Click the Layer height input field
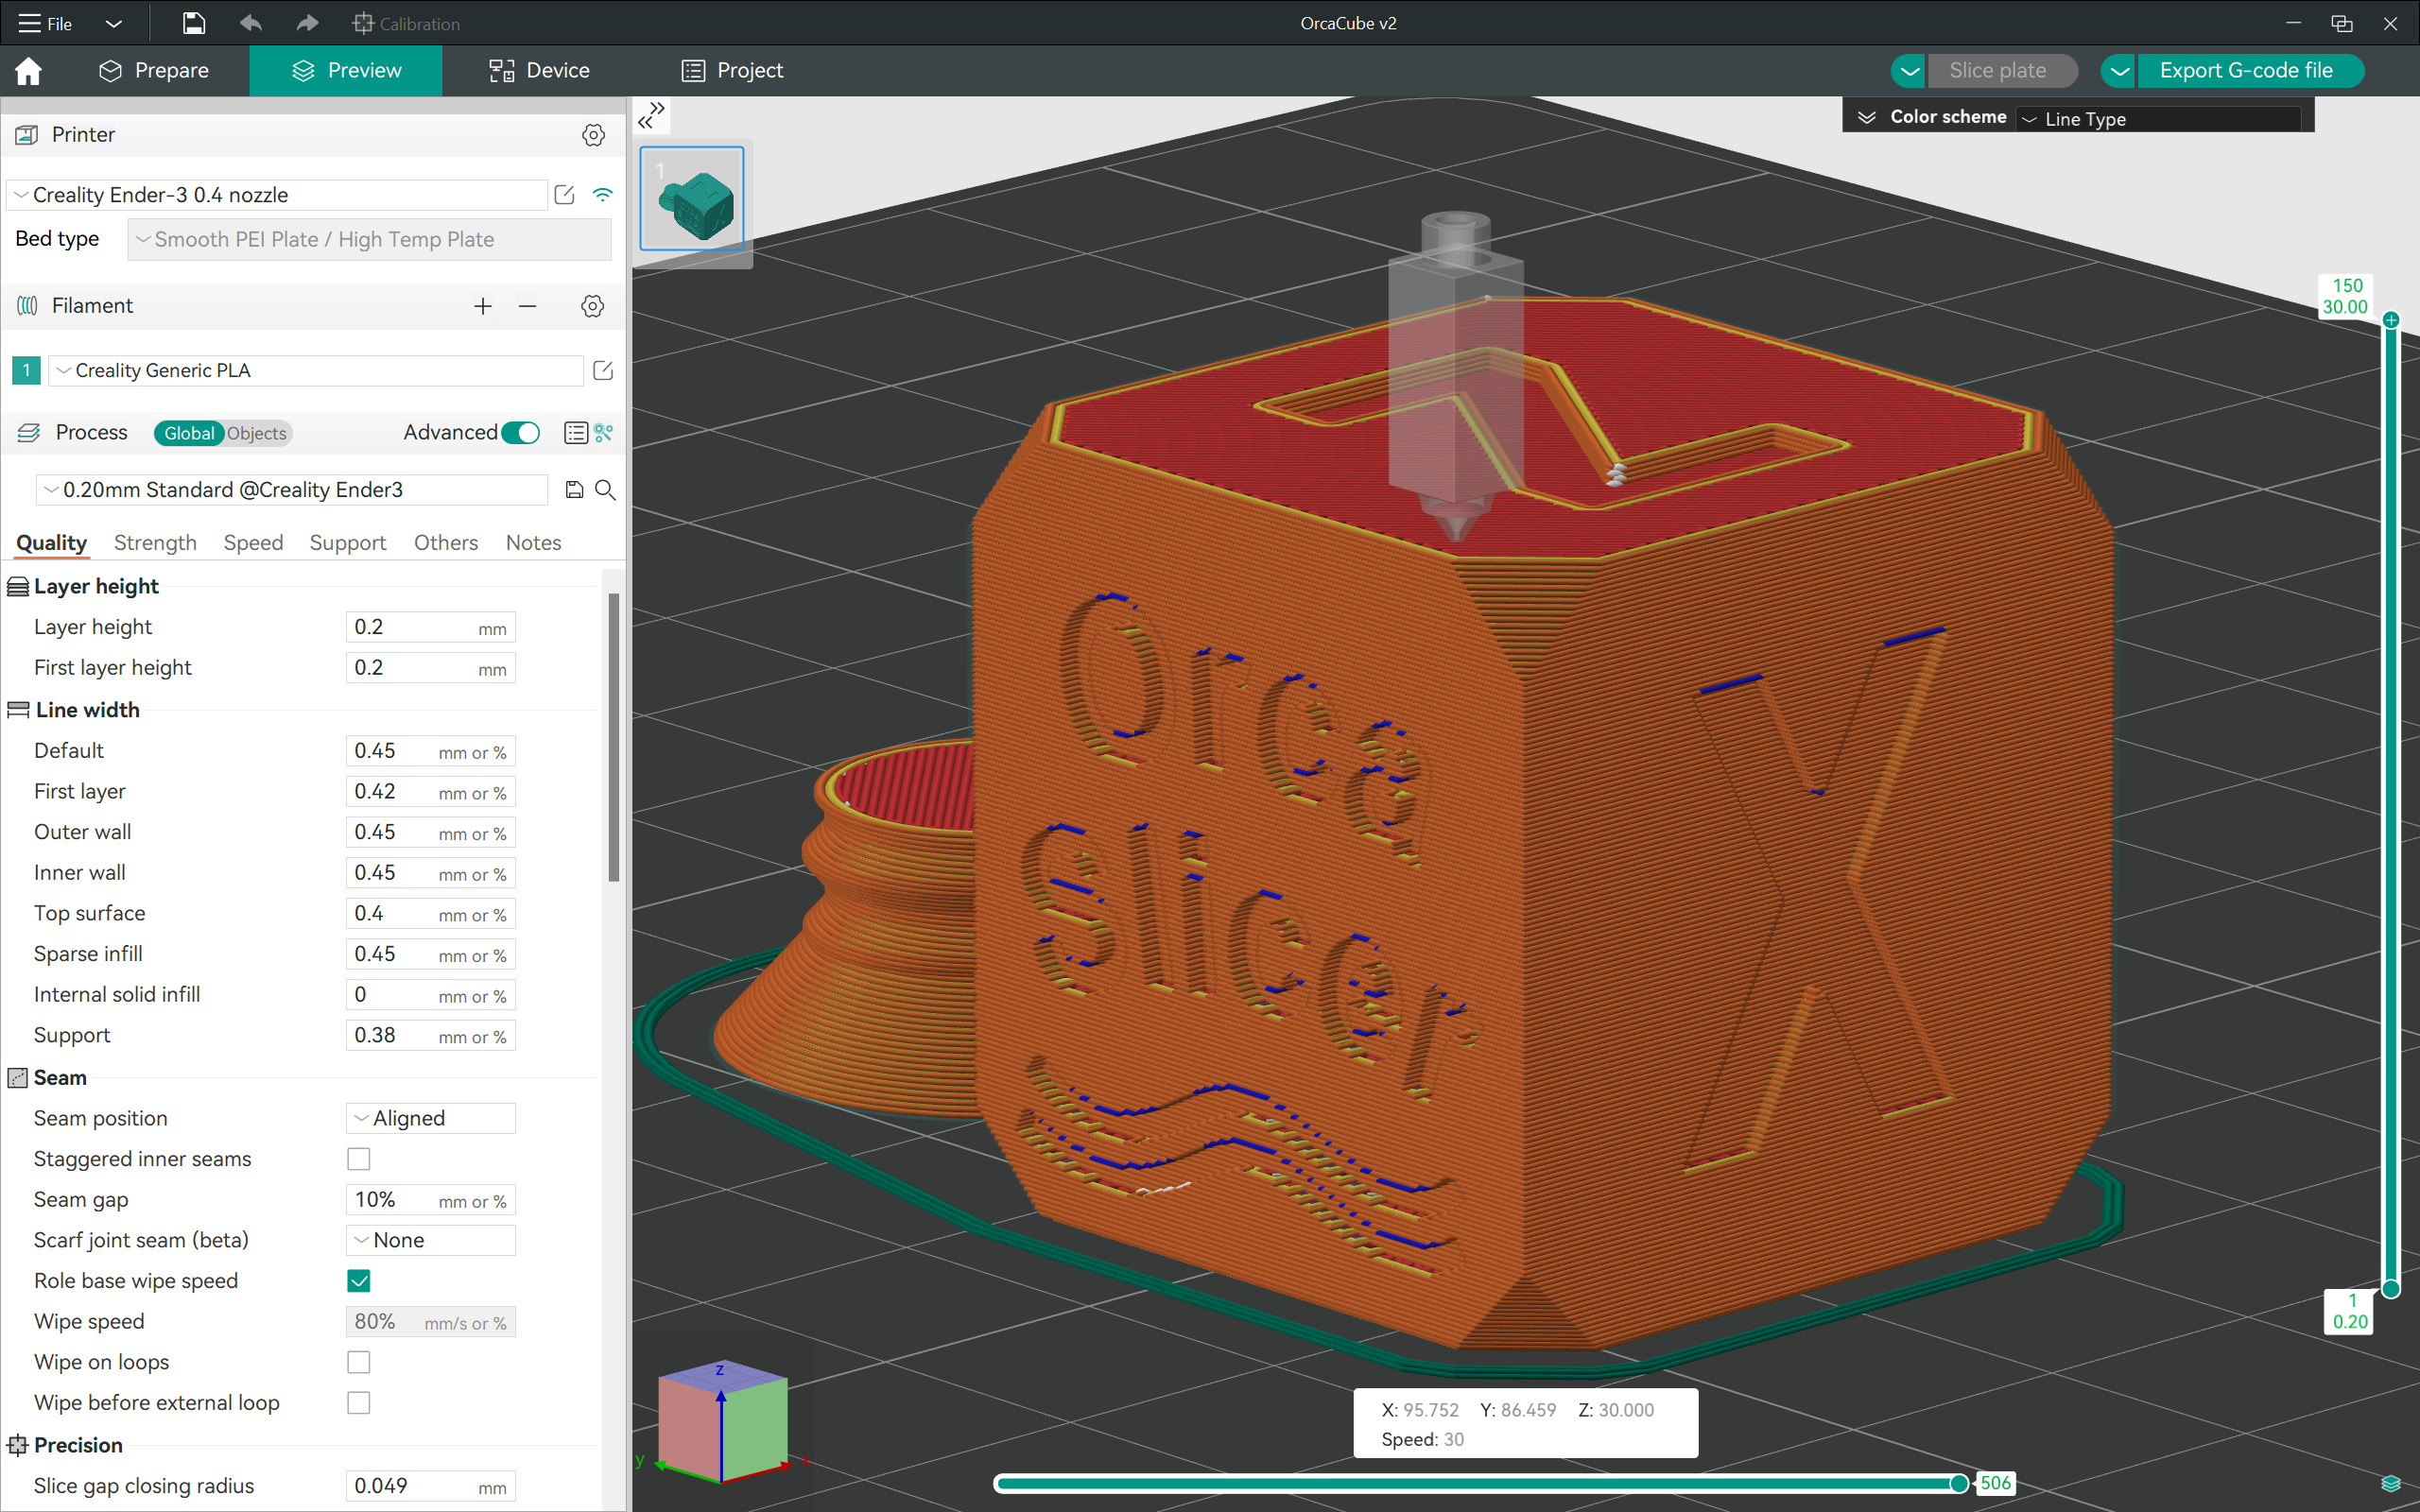Image resolution: width=2420 pixels, height=1512 pixels. 431,627
